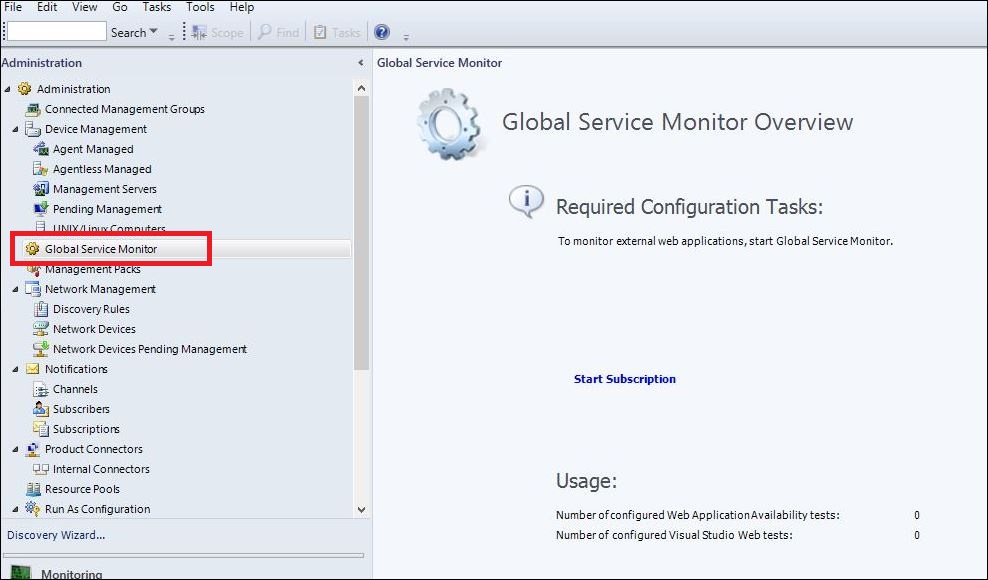Click the Resource Pools icon
Screen dimensions: 988x580
point(33,489)
